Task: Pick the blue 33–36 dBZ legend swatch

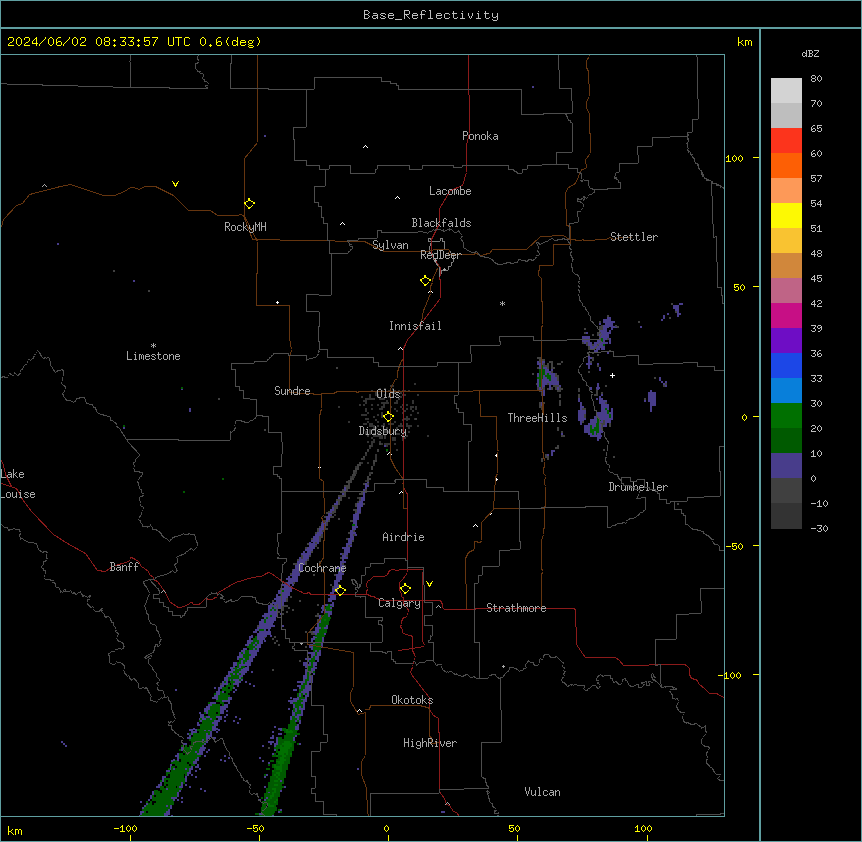Action: coord(786,365)
